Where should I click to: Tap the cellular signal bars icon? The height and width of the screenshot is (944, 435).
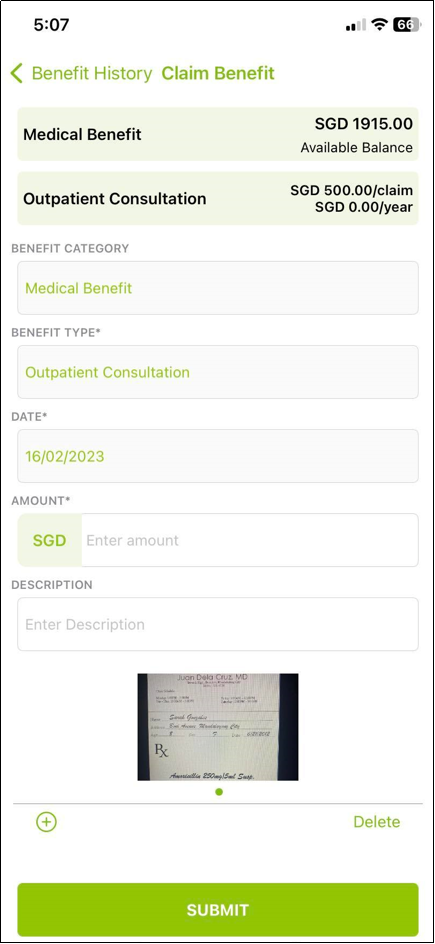coord(356,25)
